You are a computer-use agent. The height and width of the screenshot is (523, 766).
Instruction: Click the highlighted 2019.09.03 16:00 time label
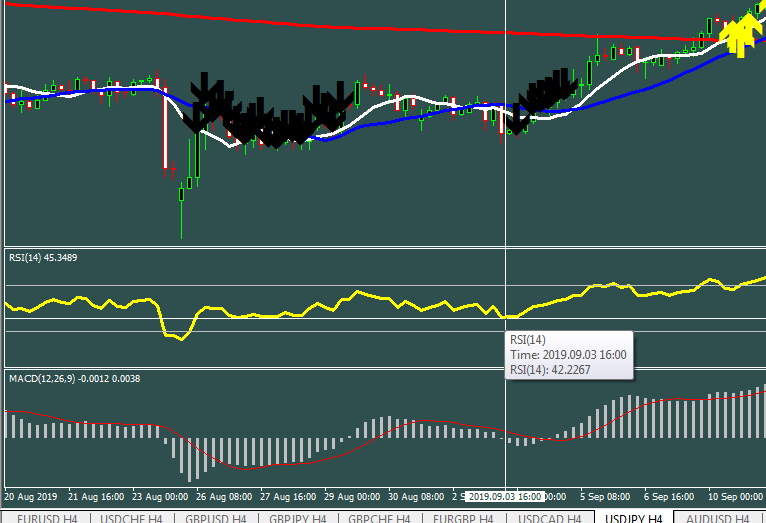pos(505,496)
